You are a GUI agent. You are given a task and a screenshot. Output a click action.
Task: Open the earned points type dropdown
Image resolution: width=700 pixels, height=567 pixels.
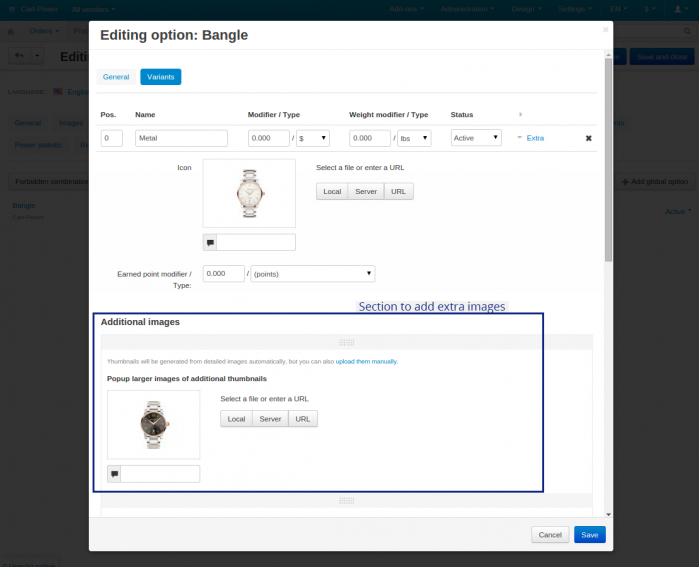click(x=312, y=274)
